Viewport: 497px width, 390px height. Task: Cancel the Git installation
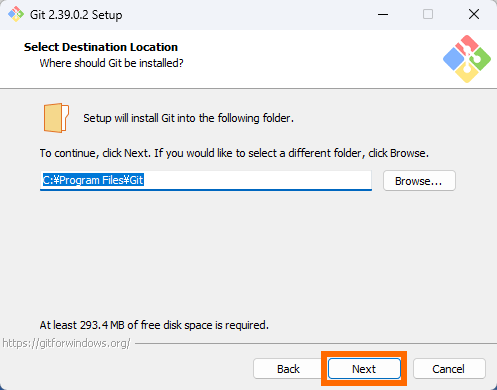tap(449, 369)
